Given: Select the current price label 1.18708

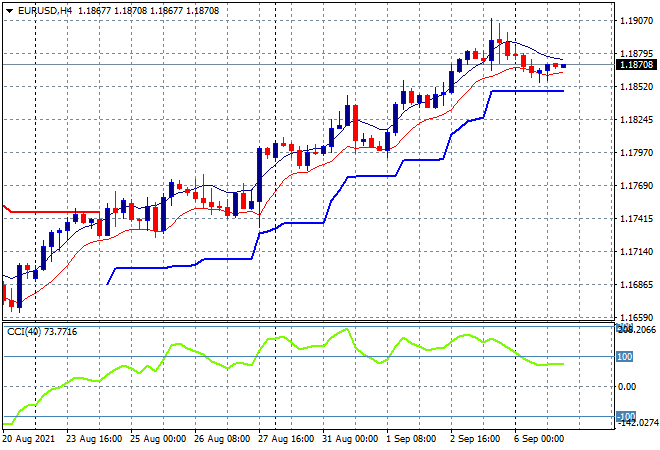Looking at the screenshot, I should [x=636, y=65].
